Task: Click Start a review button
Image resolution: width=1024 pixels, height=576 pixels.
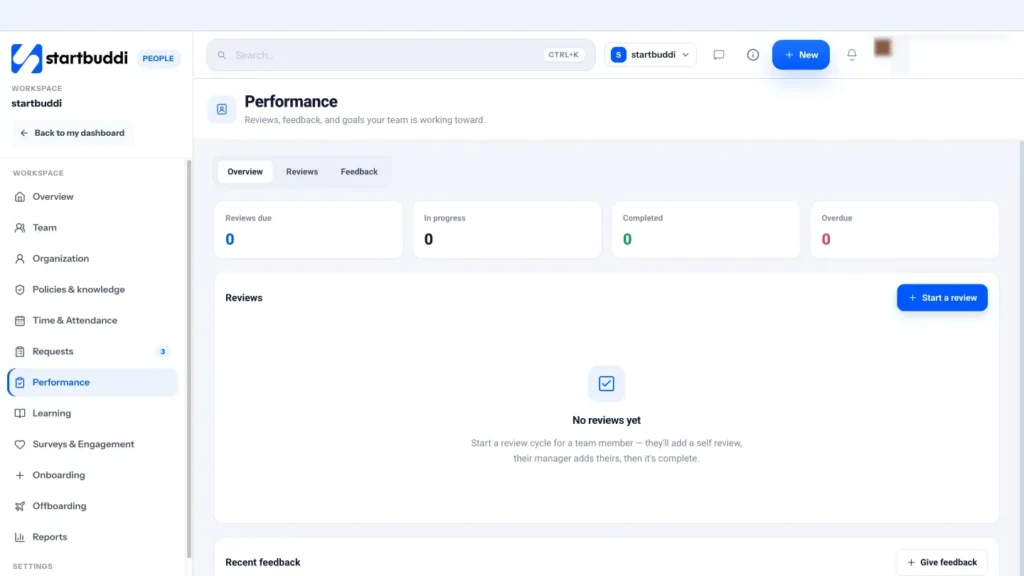Action: [942, 298]
